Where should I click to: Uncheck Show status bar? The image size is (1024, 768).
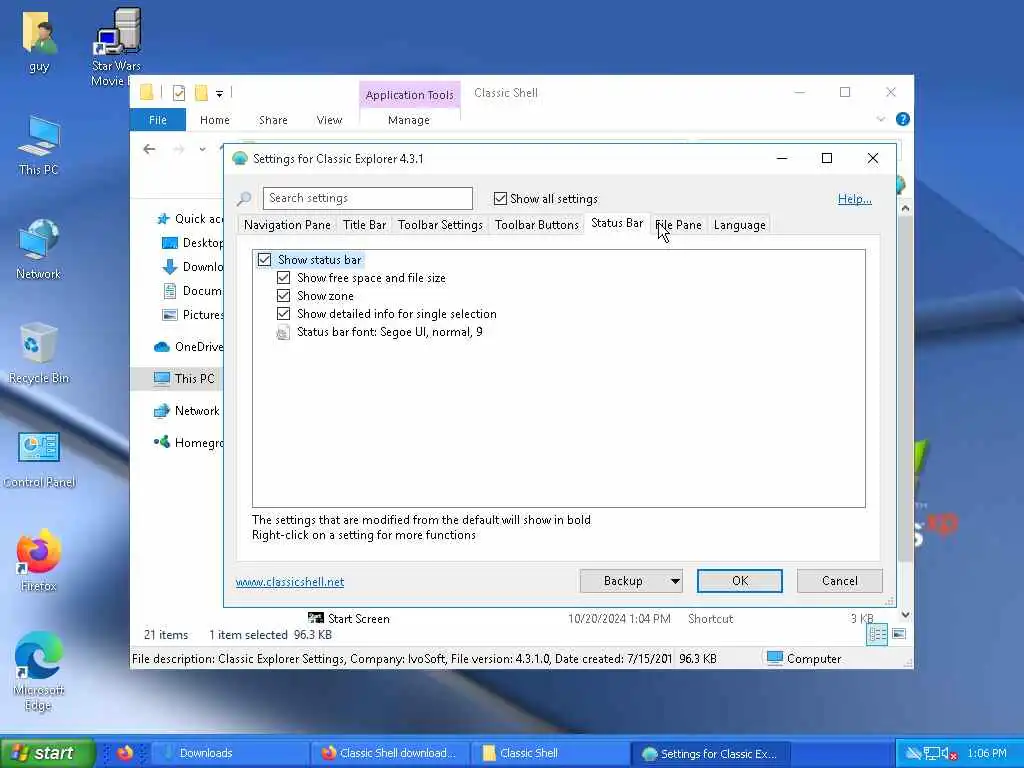coord(264,260)
